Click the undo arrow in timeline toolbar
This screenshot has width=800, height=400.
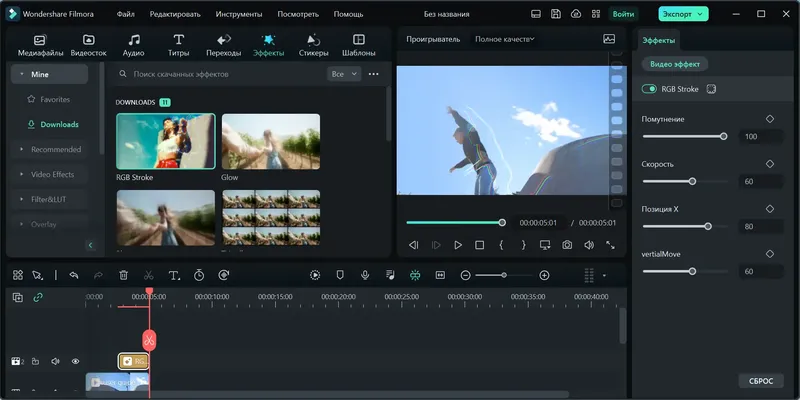74,275
